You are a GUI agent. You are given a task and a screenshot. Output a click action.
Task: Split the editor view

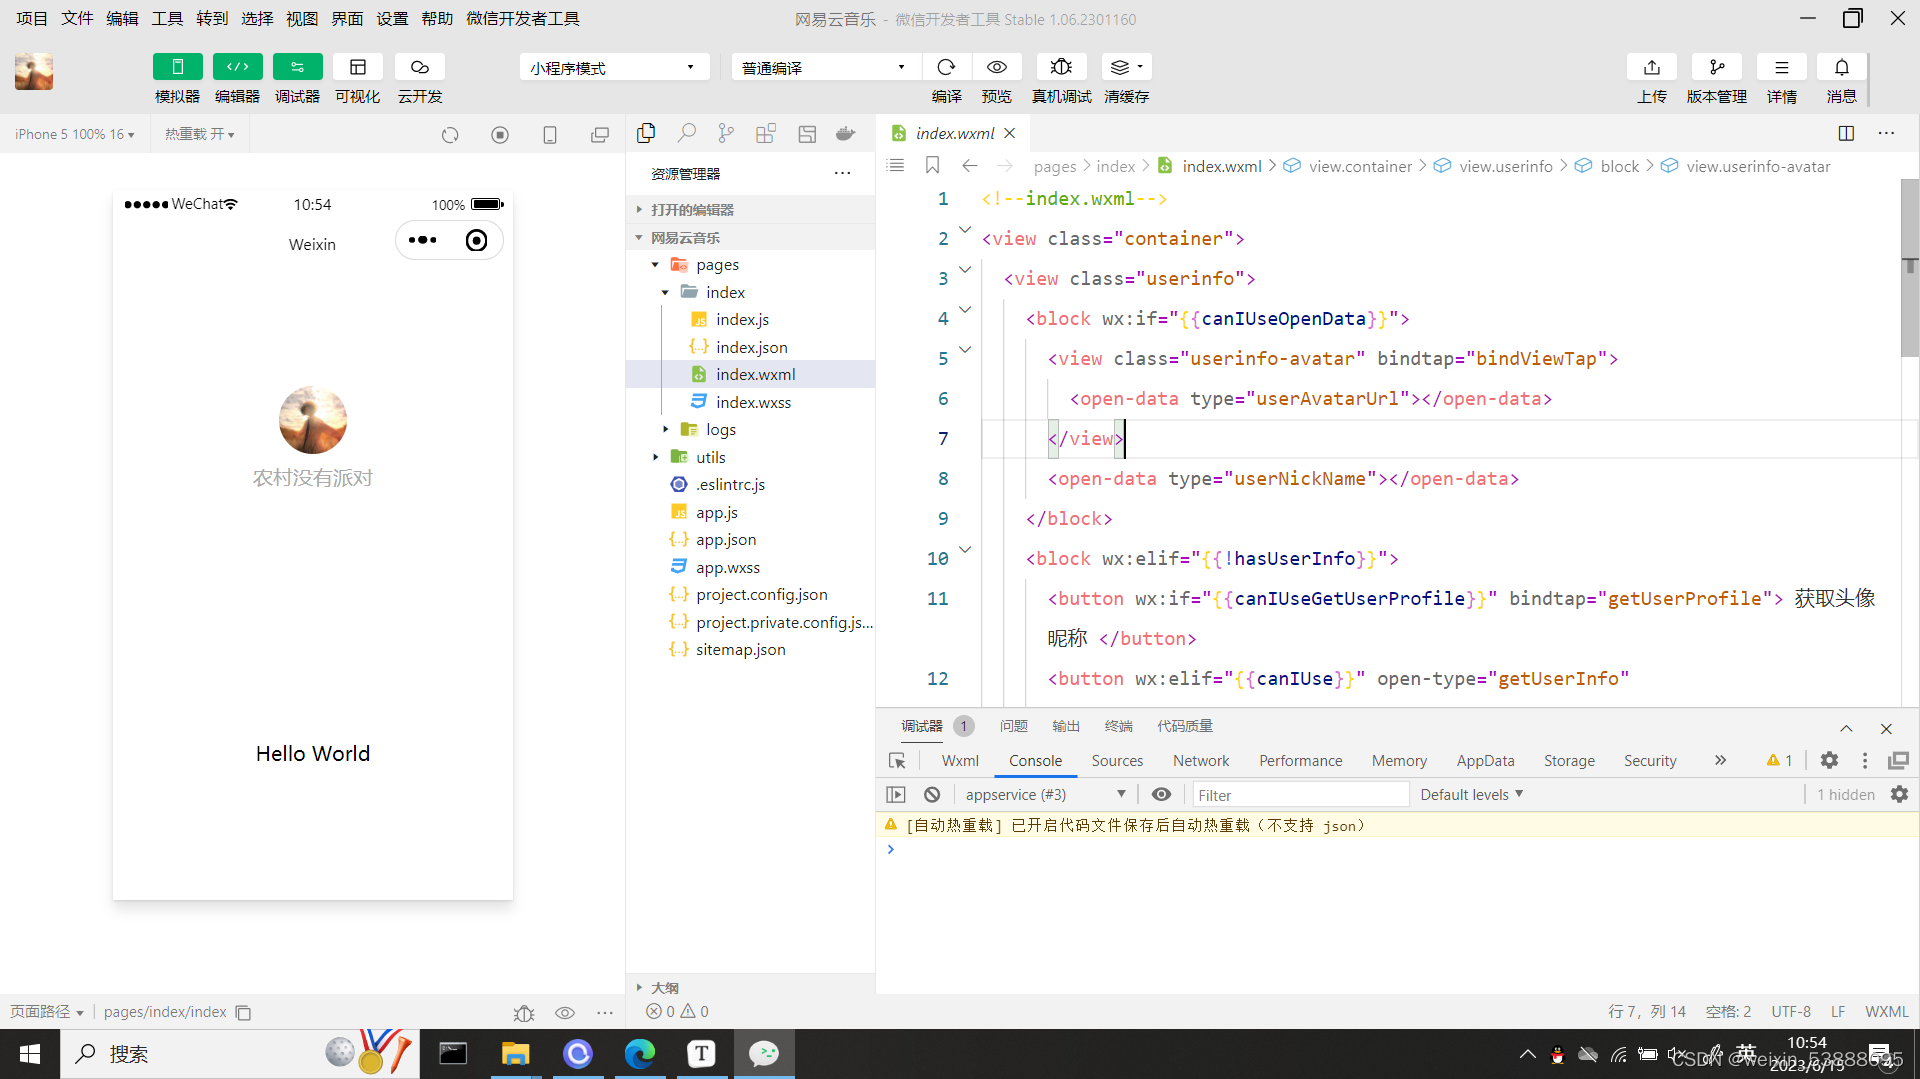[1846, 133]
